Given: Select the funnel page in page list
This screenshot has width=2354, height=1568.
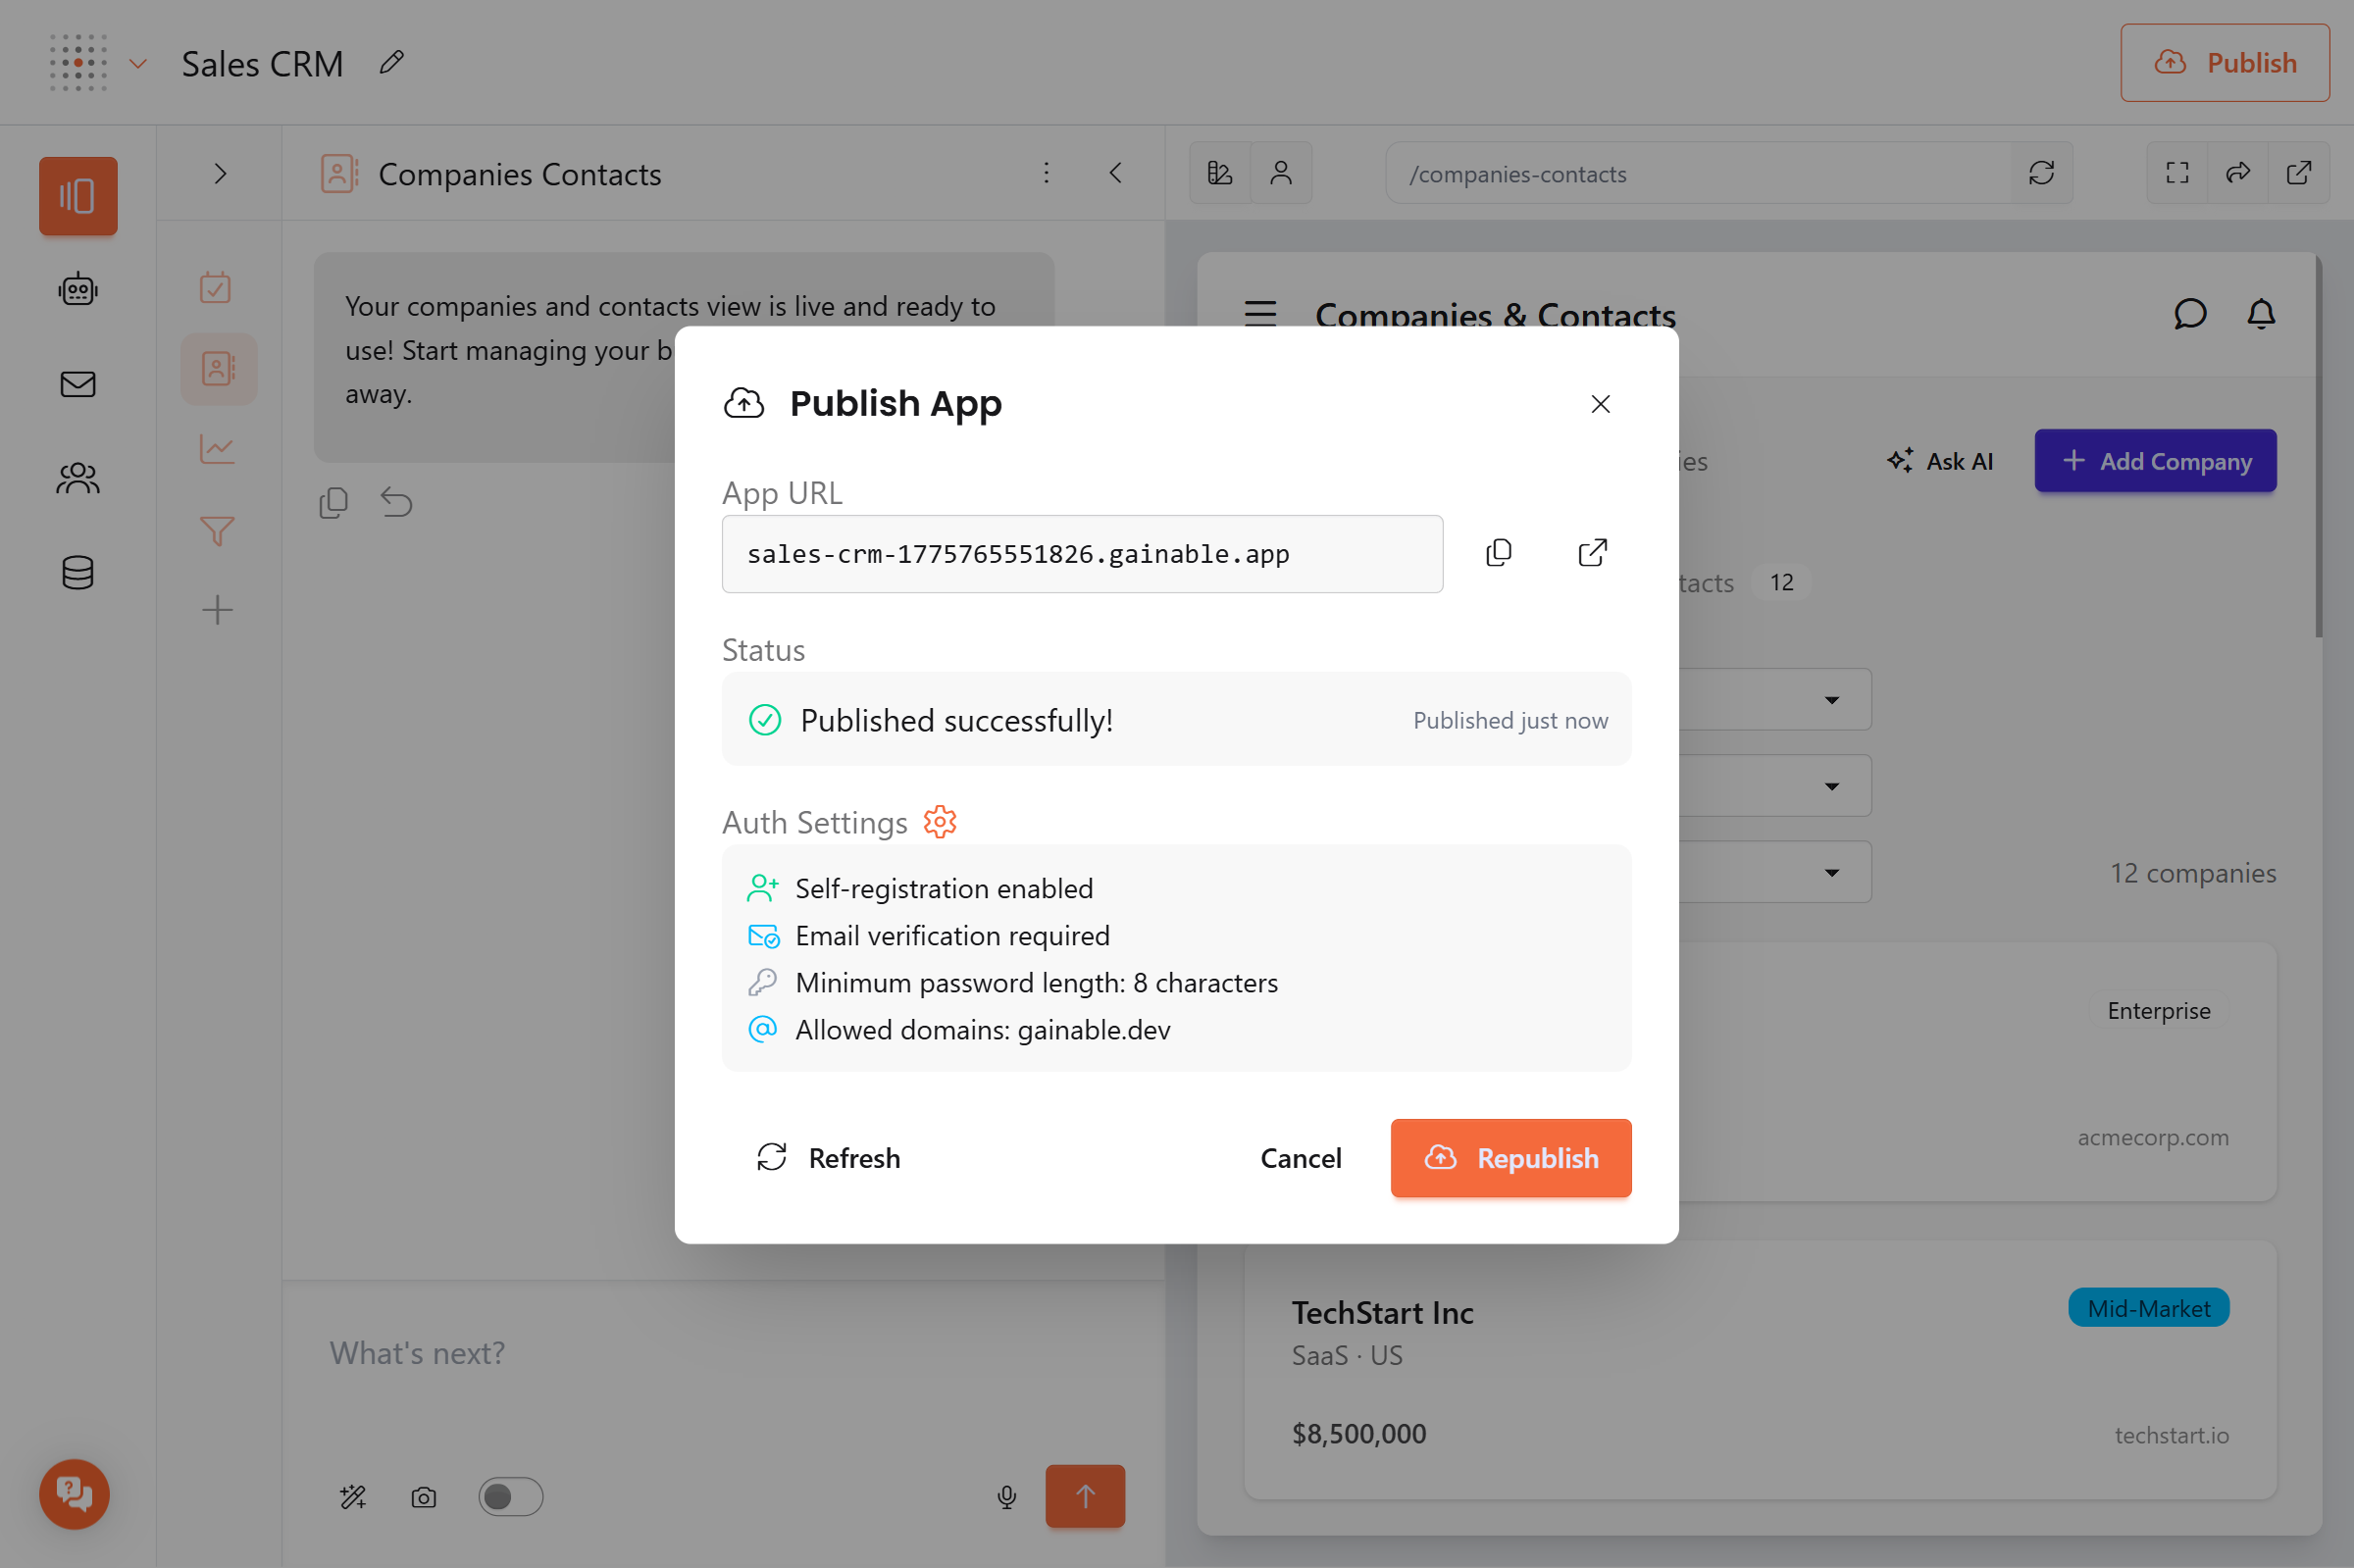Looking at the screenshot, I should point(217,530).
